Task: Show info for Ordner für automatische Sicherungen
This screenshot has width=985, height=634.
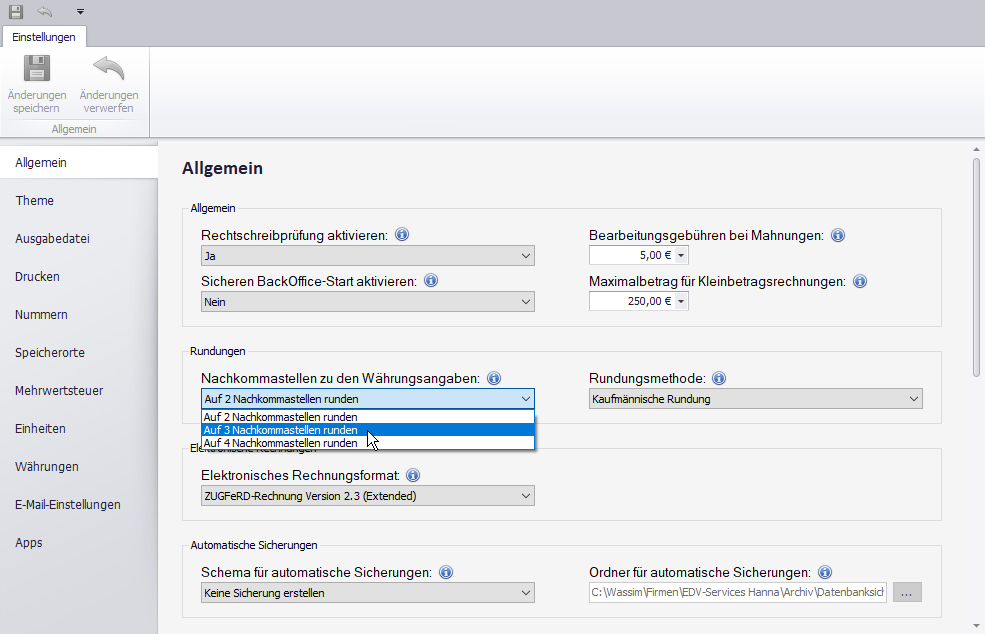Action: [x=825, y=572]
